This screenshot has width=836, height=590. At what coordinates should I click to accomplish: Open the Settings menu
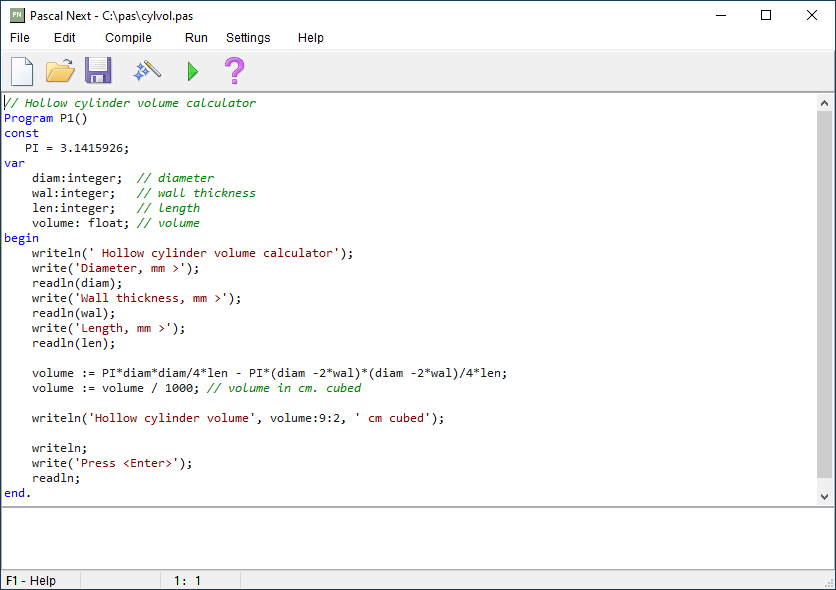248,38
